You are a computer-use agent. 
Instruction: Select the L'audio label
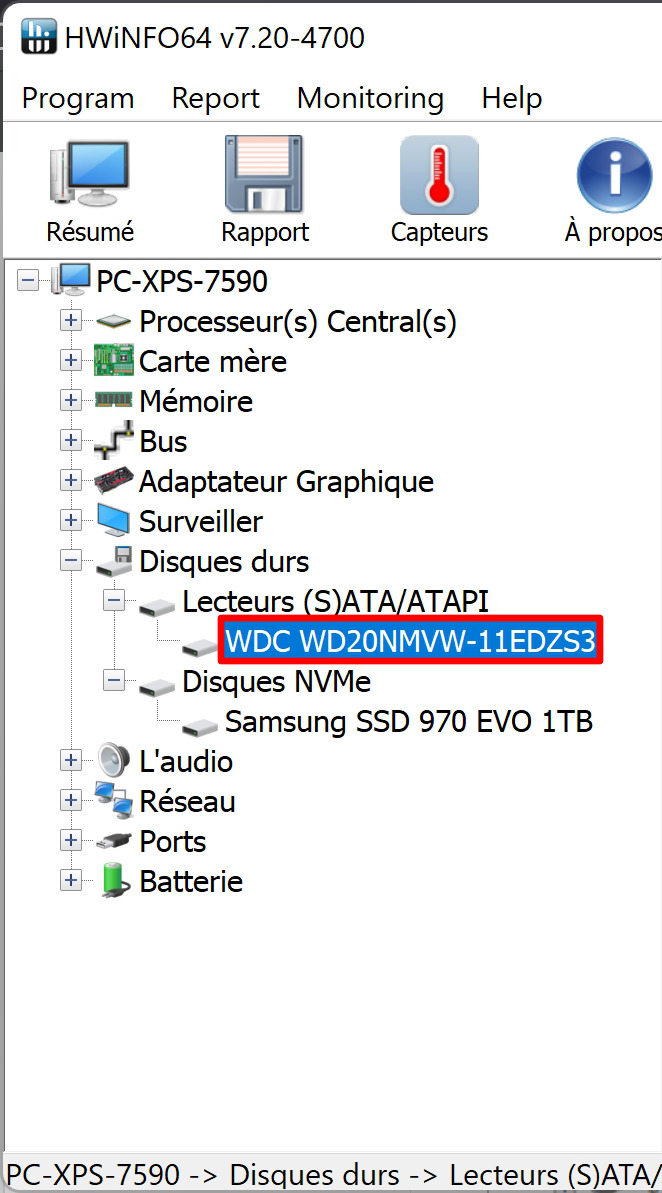186,762
